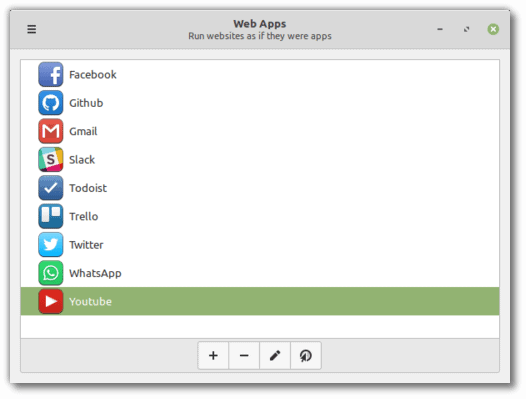Screen dimensions: 526x399
Task: Open the hamburger menu
Action: click(x=32, y=29)
